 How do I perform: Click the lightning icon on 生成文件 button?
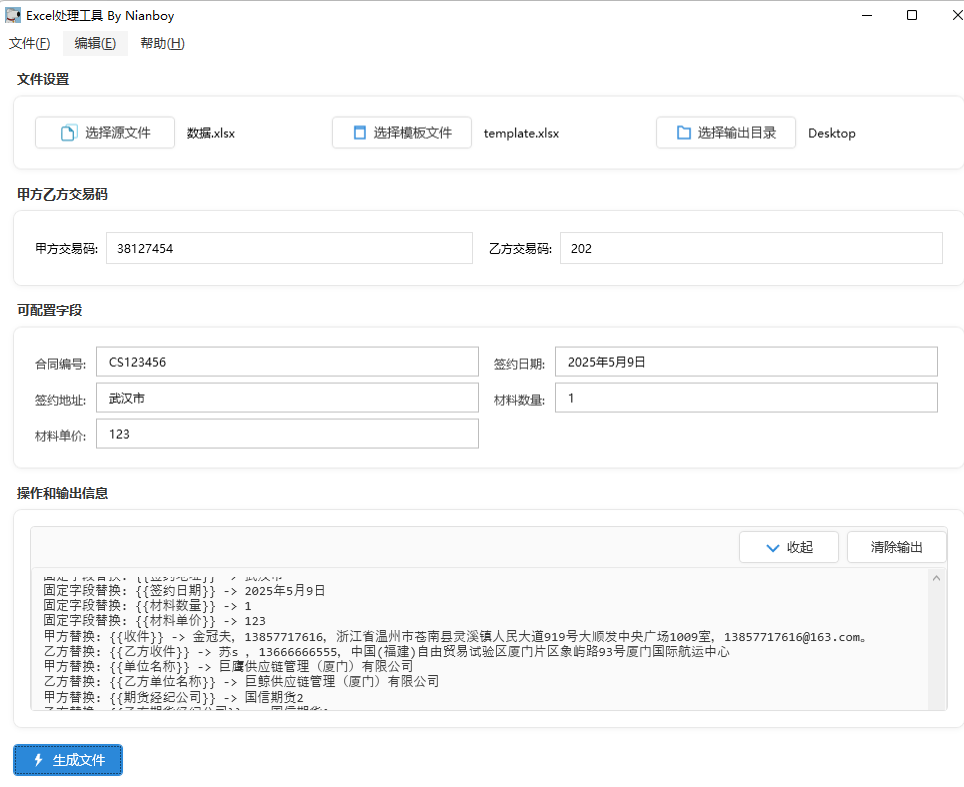[x=38, y=760]
